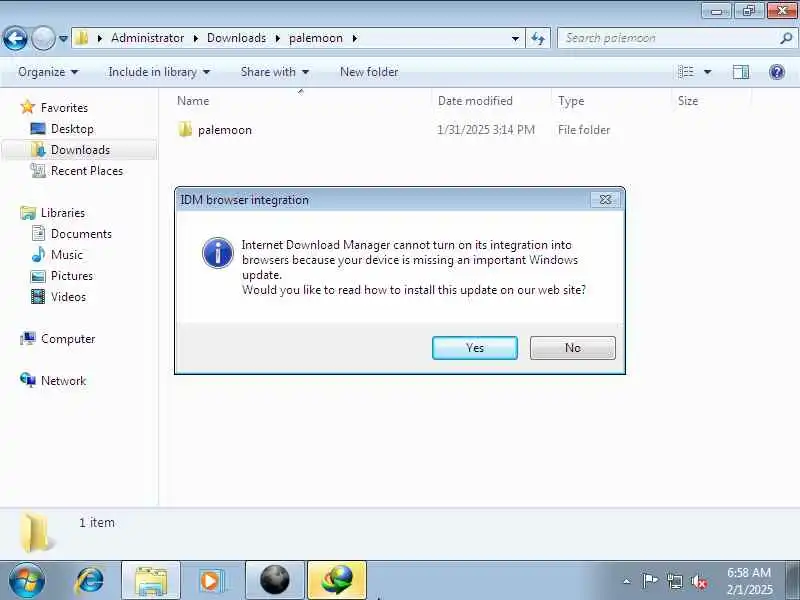Select Downloads in the address breadcrumb
This screenshot has height=600, width=800.
(236, 38)
